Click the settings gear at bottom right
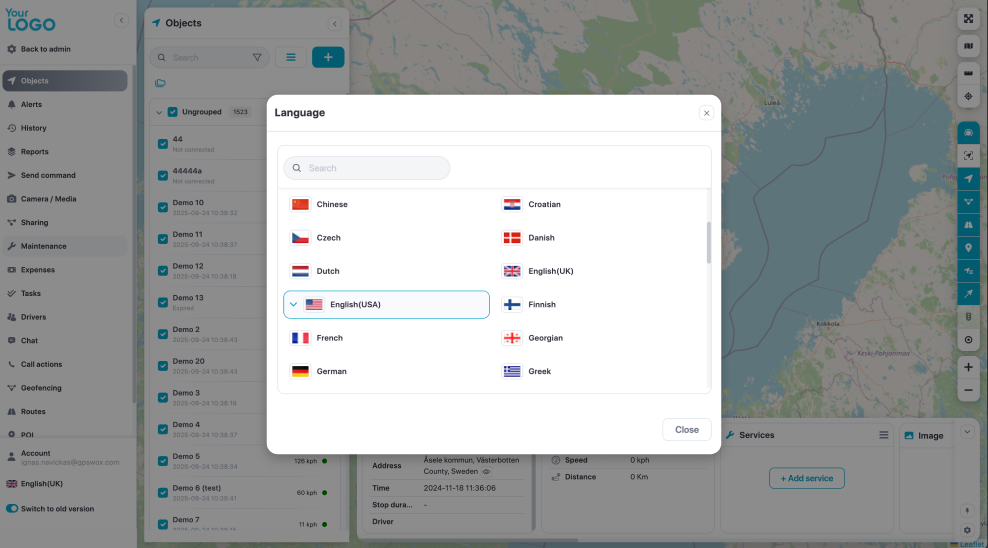 click(967, 530)
